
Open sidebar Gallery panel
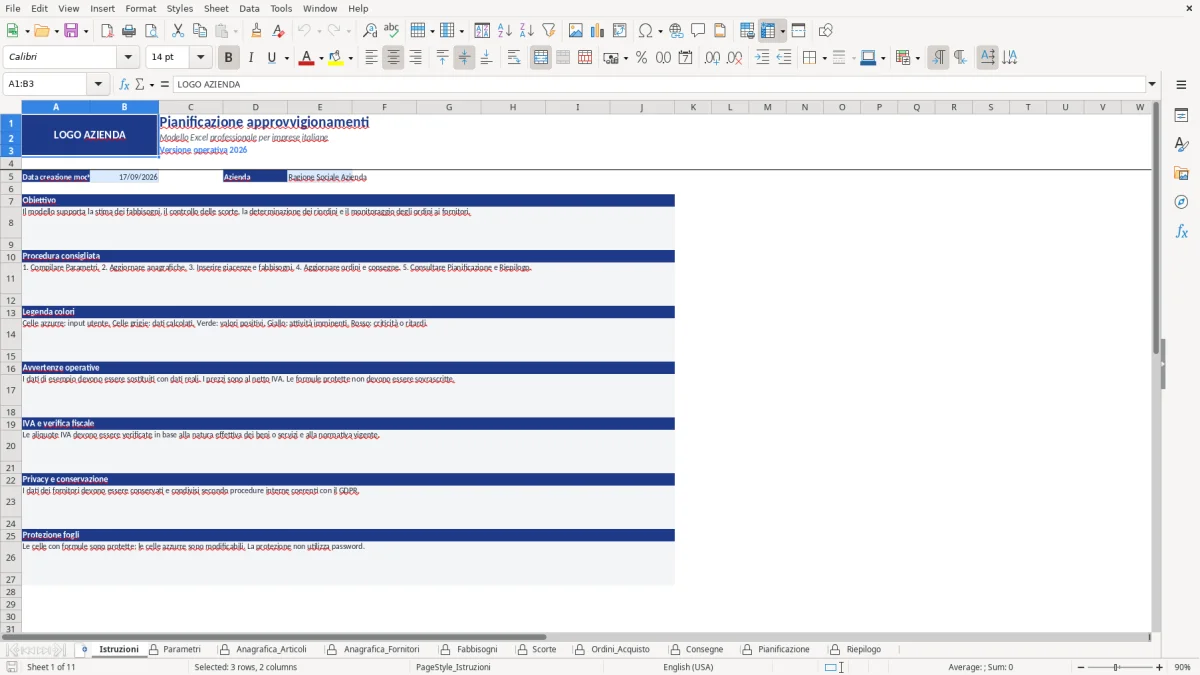click(1181, 174)
